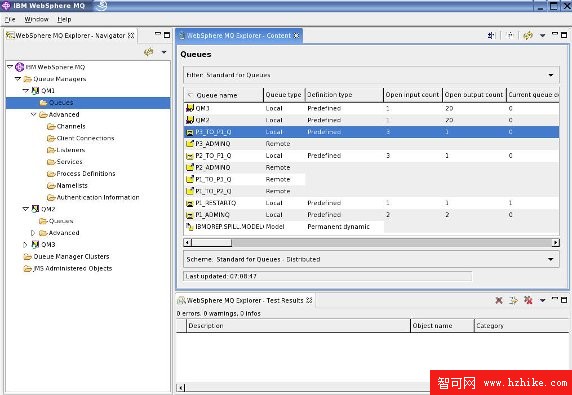Sort by Open output count column

pos(474,95)
